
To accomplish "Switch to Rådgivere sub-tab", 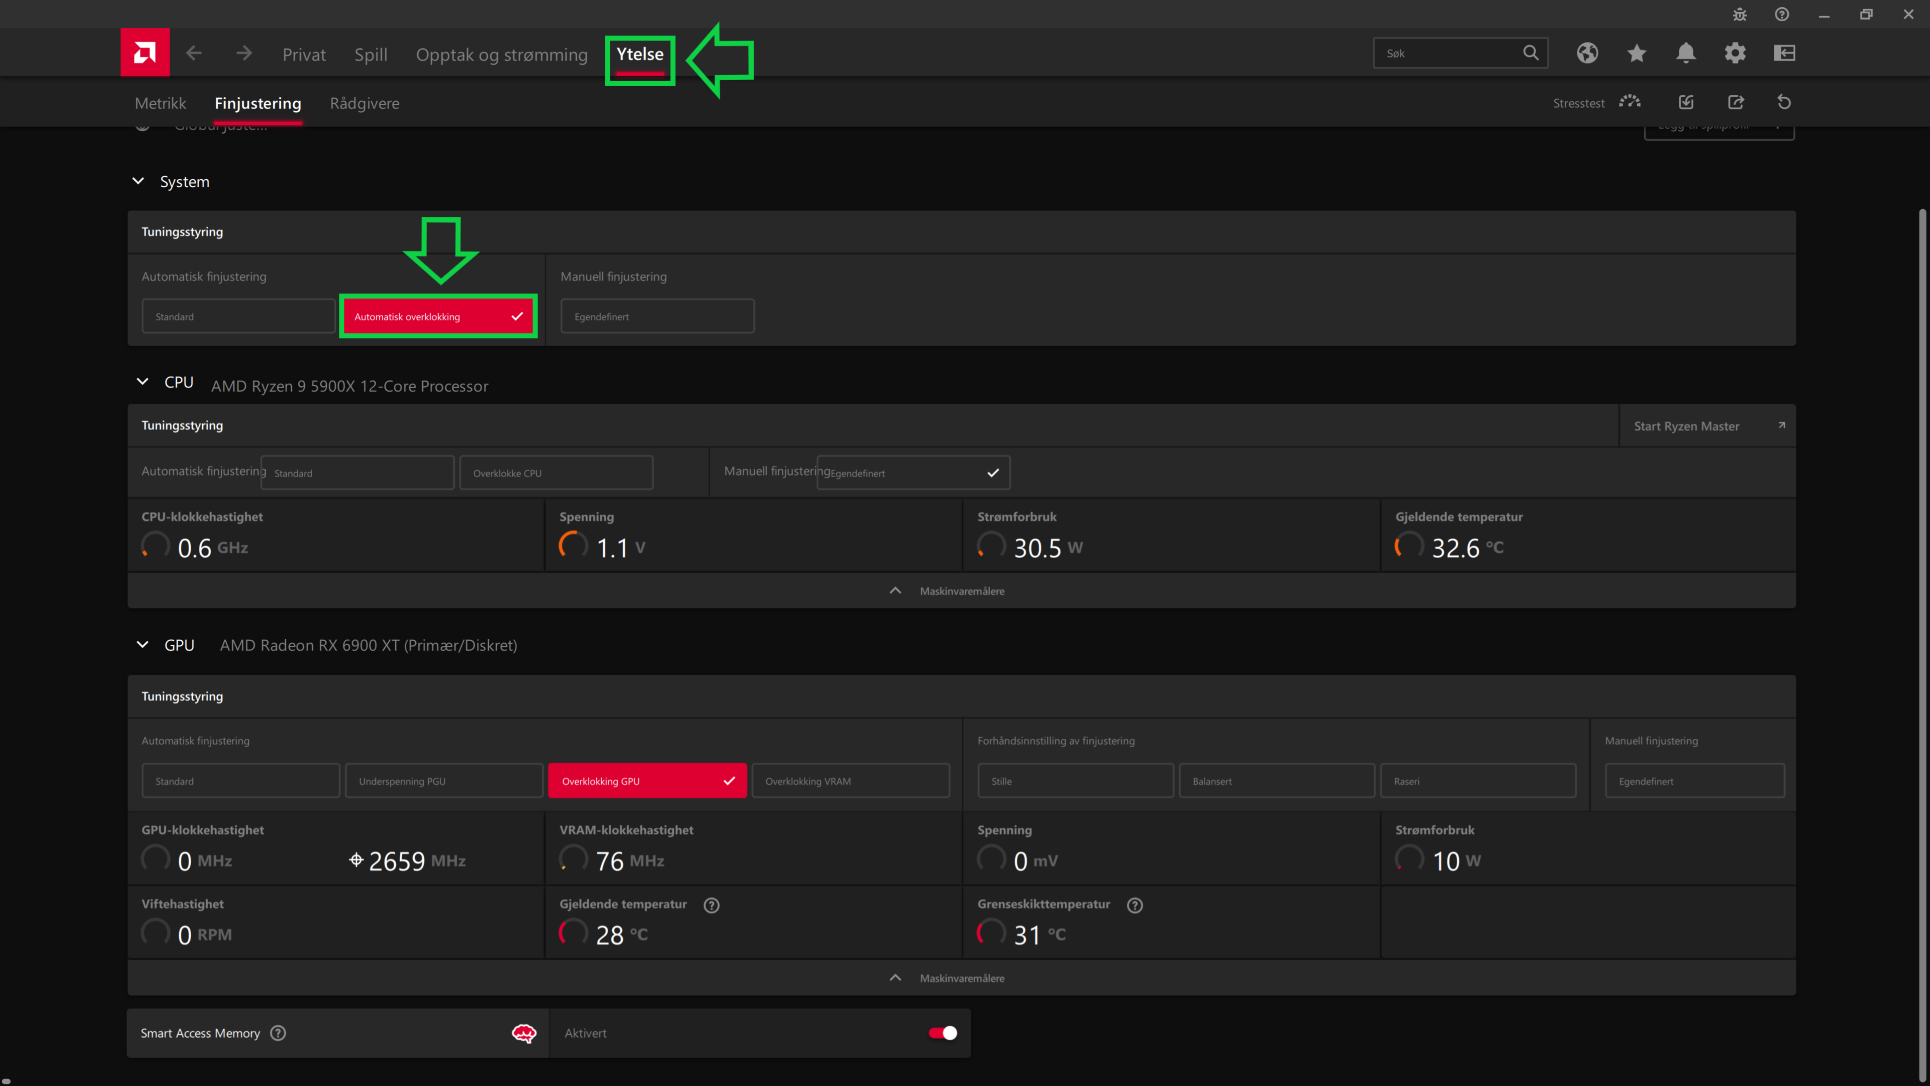I will click(x=365, y=103).
